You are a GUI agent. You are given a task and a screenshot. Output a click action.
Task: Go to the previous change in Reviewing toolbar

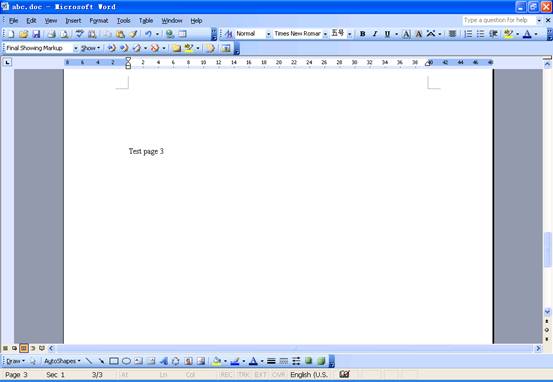coord(111,48)
